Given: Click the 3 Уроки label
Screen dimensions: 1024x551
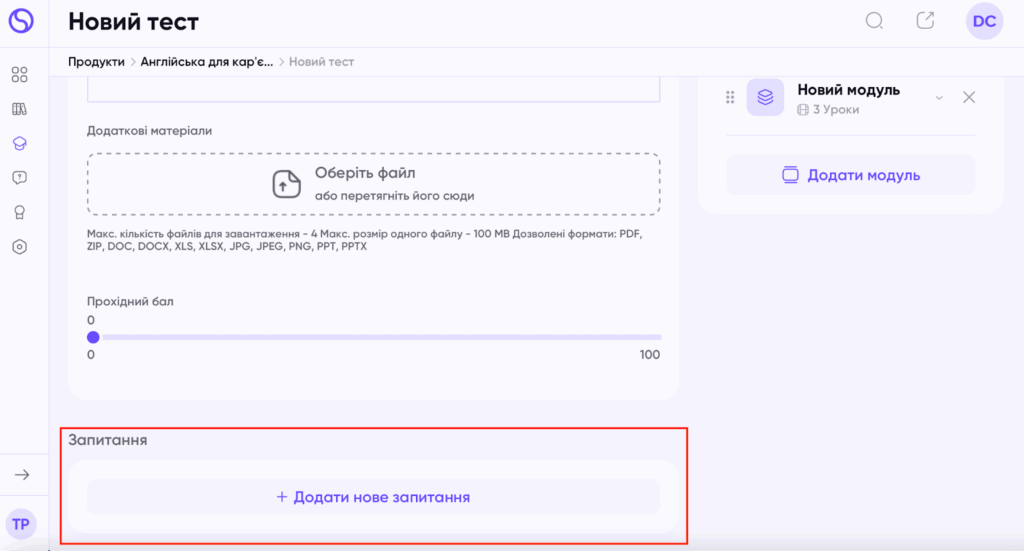Looking at the screenshot, I should 828,110.
